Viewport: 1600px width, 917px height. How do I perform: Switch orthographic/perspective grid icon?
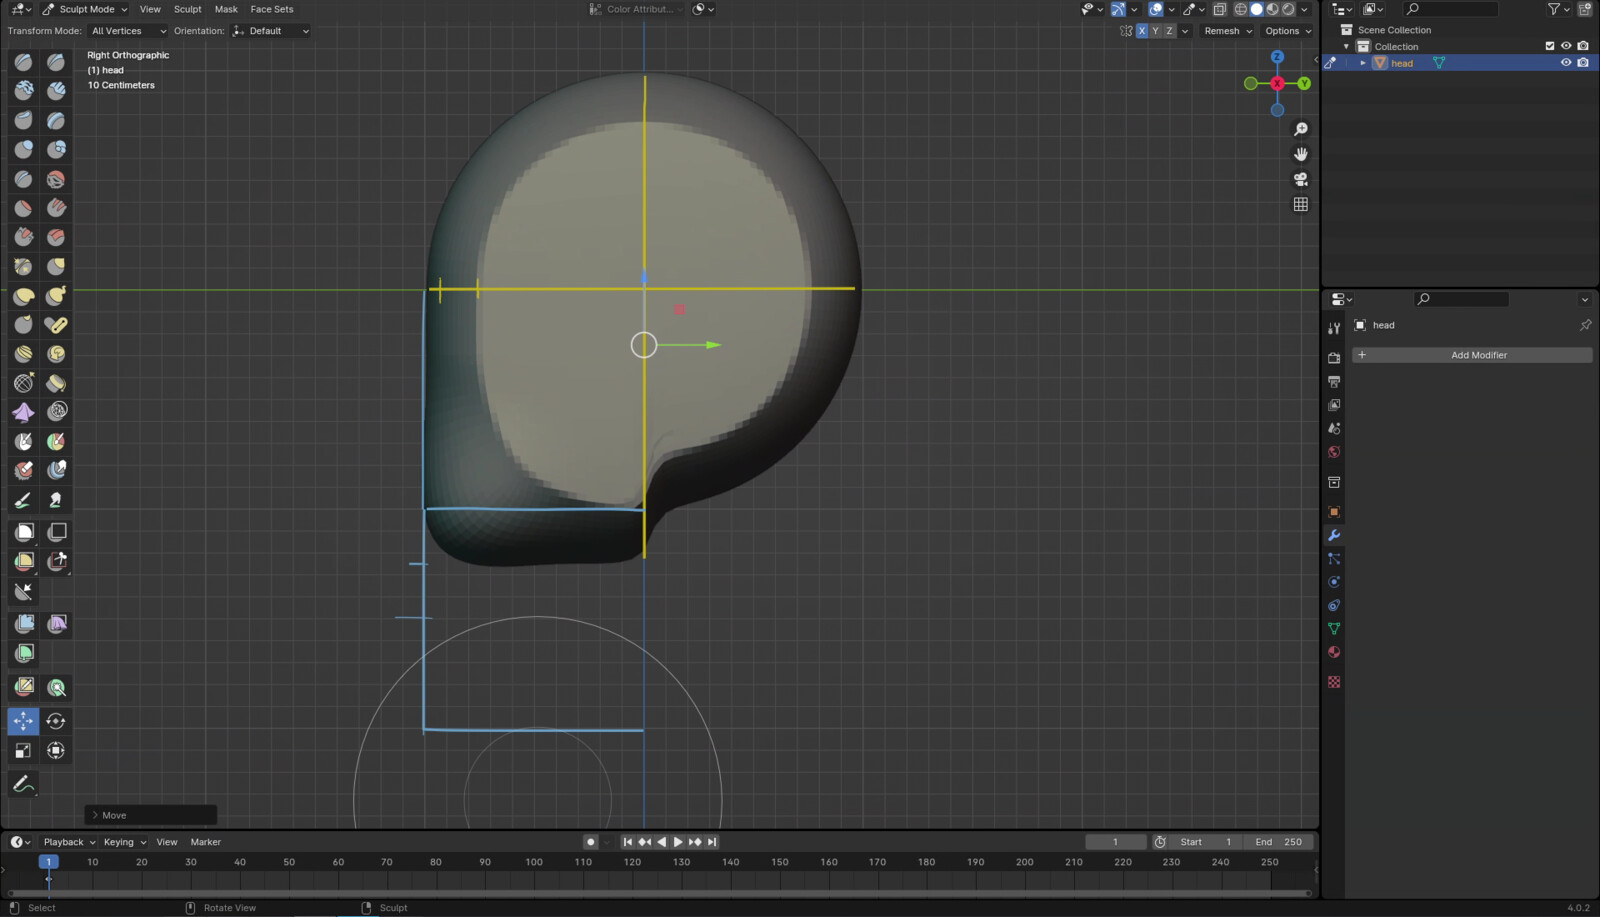tap(1301, 204)
